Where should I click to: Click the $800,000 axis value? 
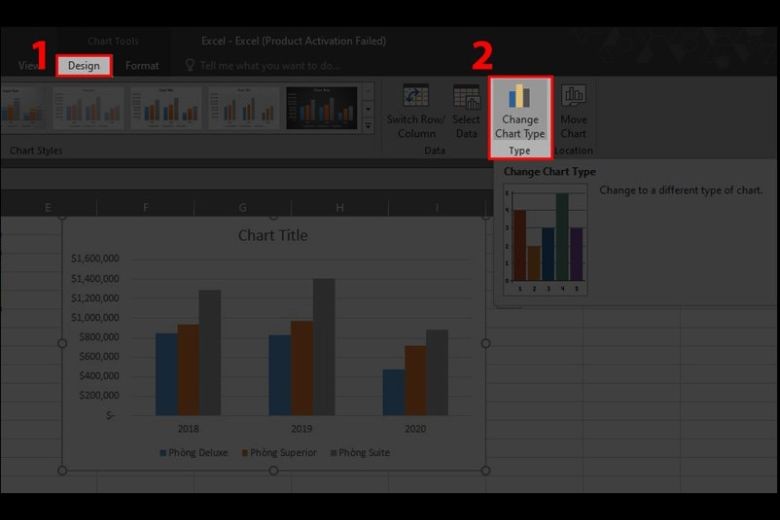(99, 337)
